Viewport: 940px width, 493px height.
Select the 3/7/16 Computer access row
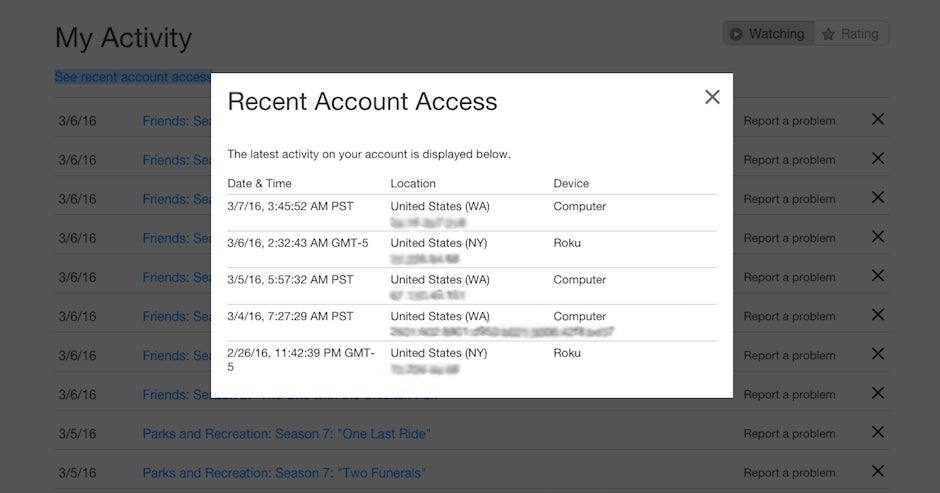click(472, 213)
